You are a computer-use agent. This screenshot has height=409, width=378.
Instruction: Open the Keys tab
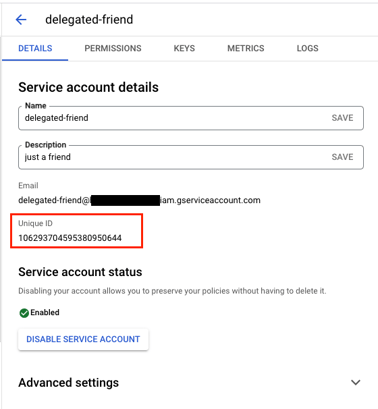pos(184,48)
